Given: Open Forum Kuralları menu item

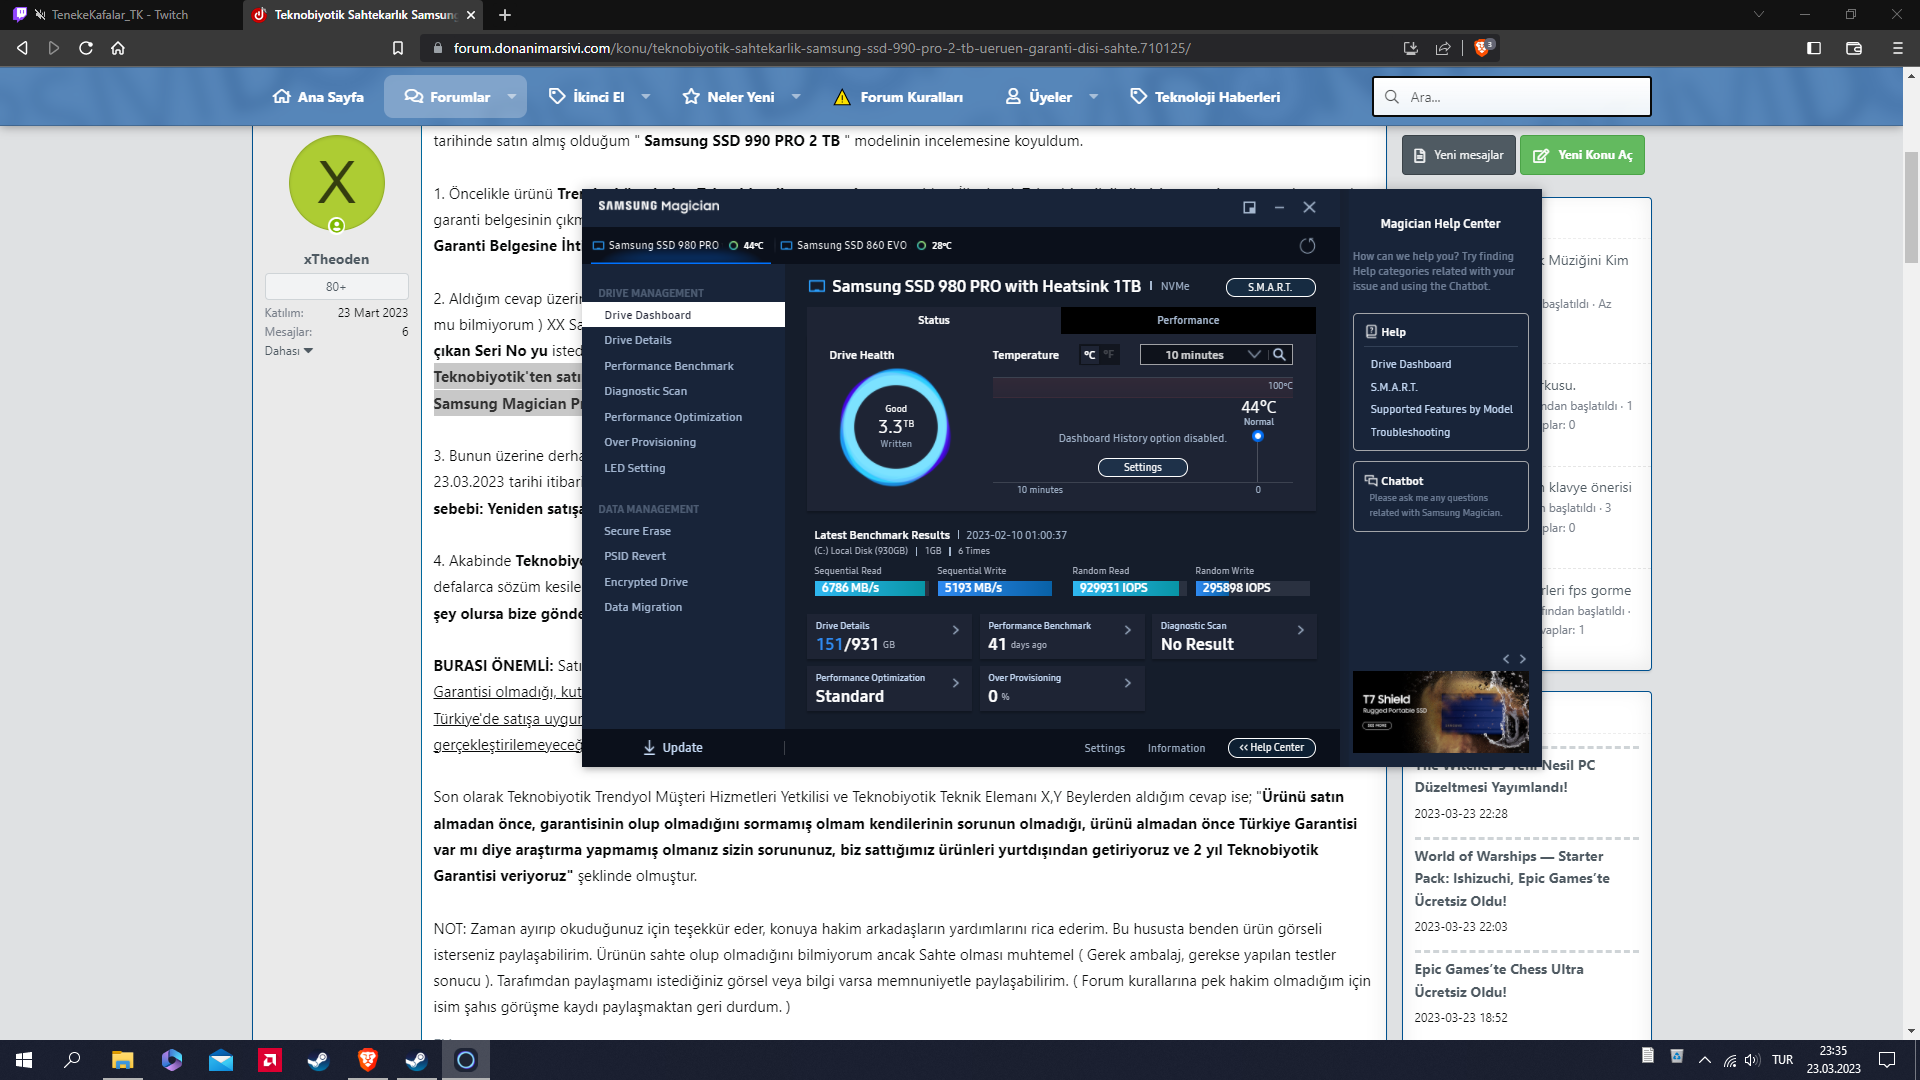Looking at the screenshot, I should [899, 97].
